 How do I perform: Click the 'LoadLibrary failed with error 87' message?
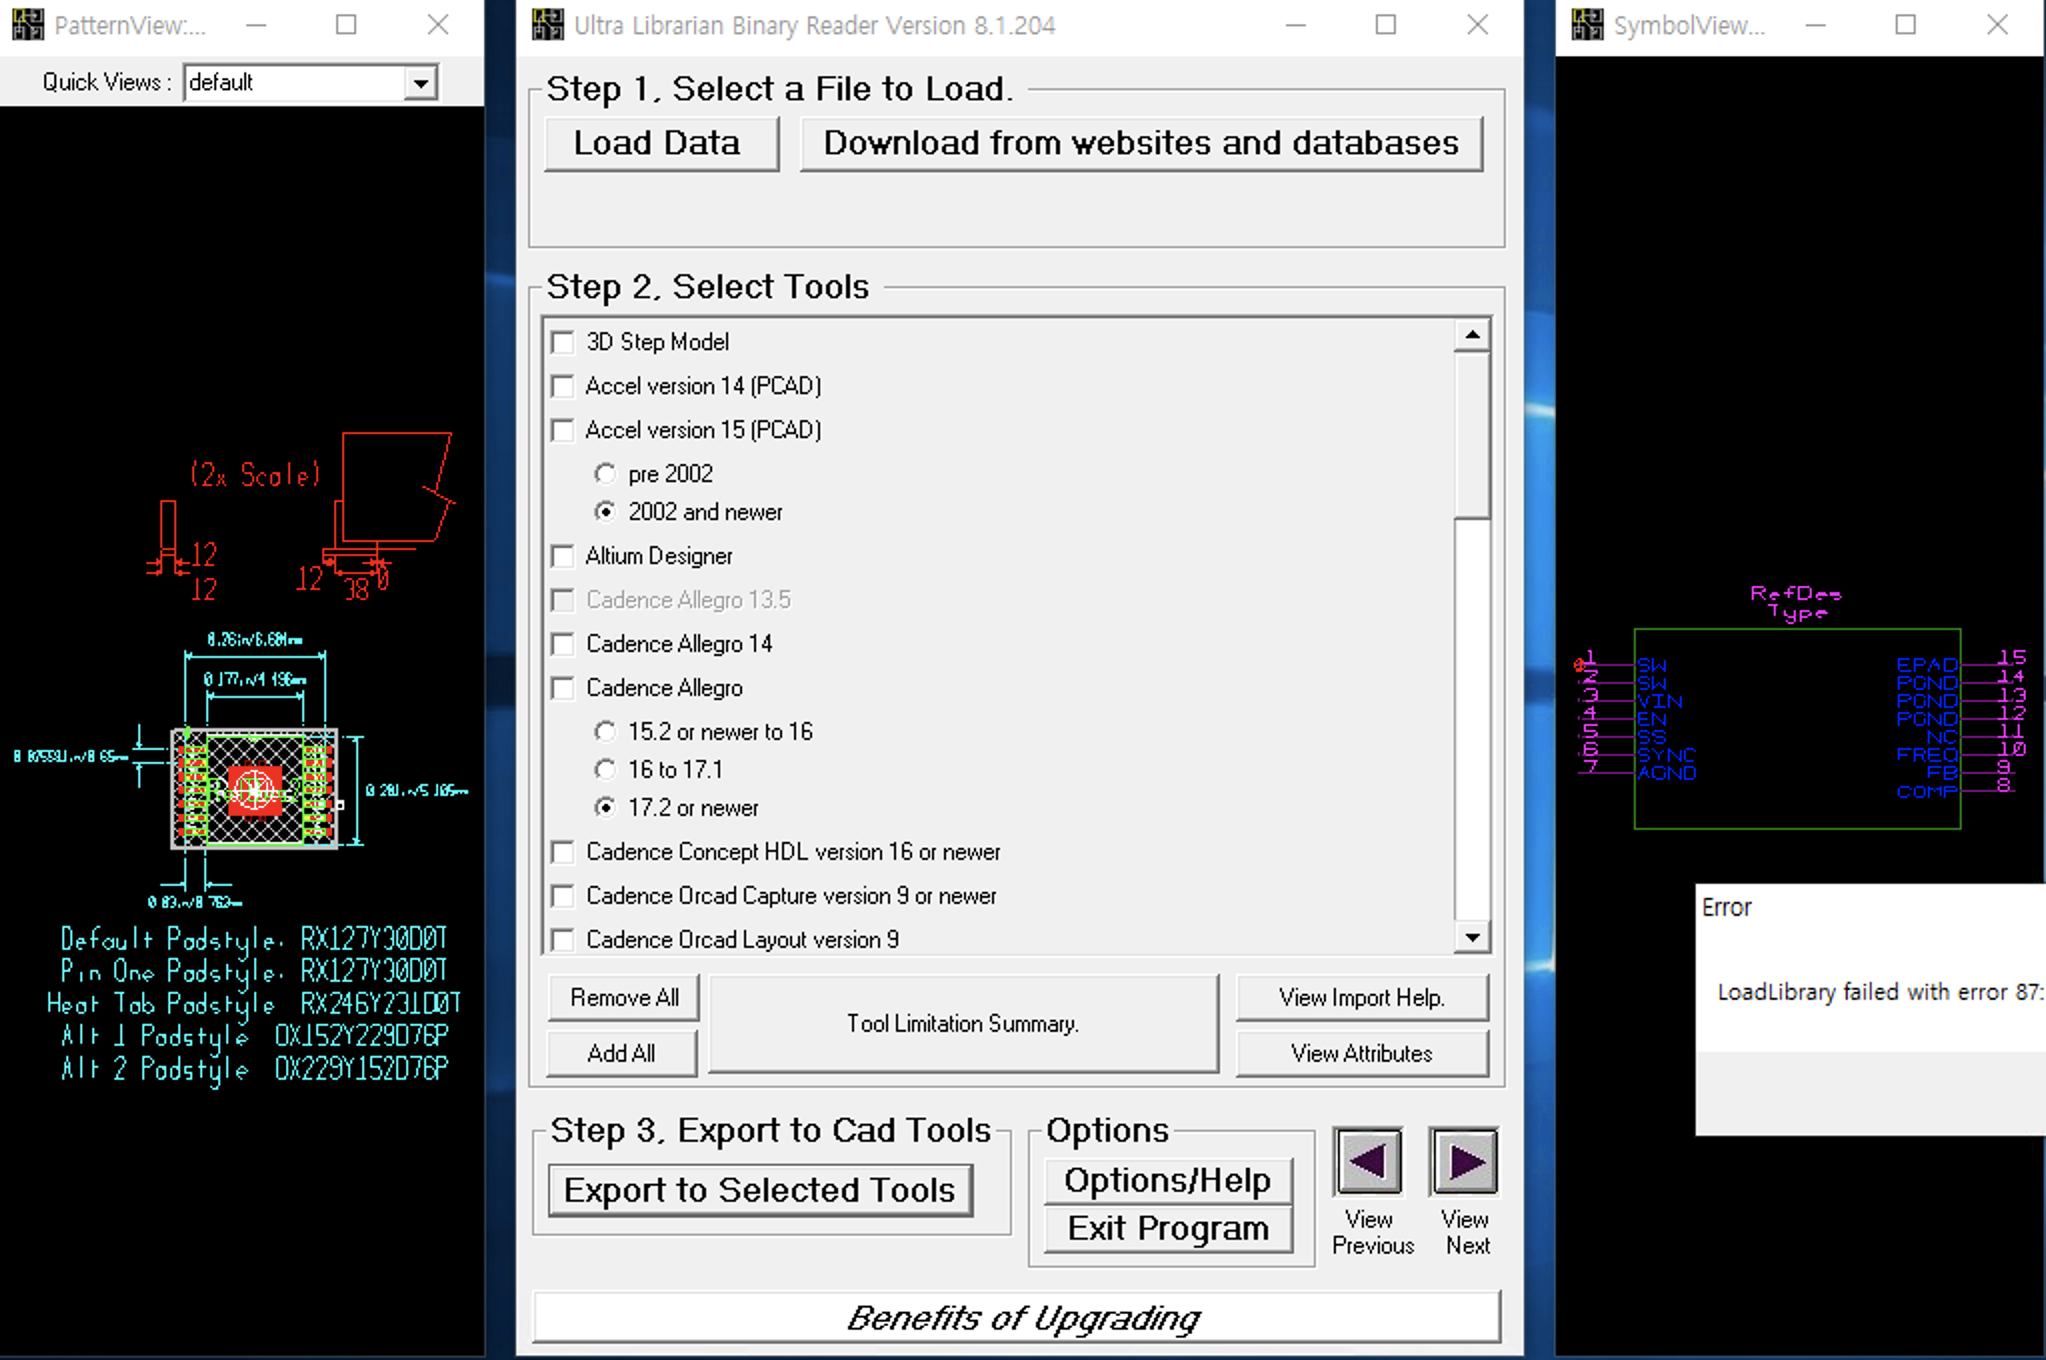(x=1880, y=992)
